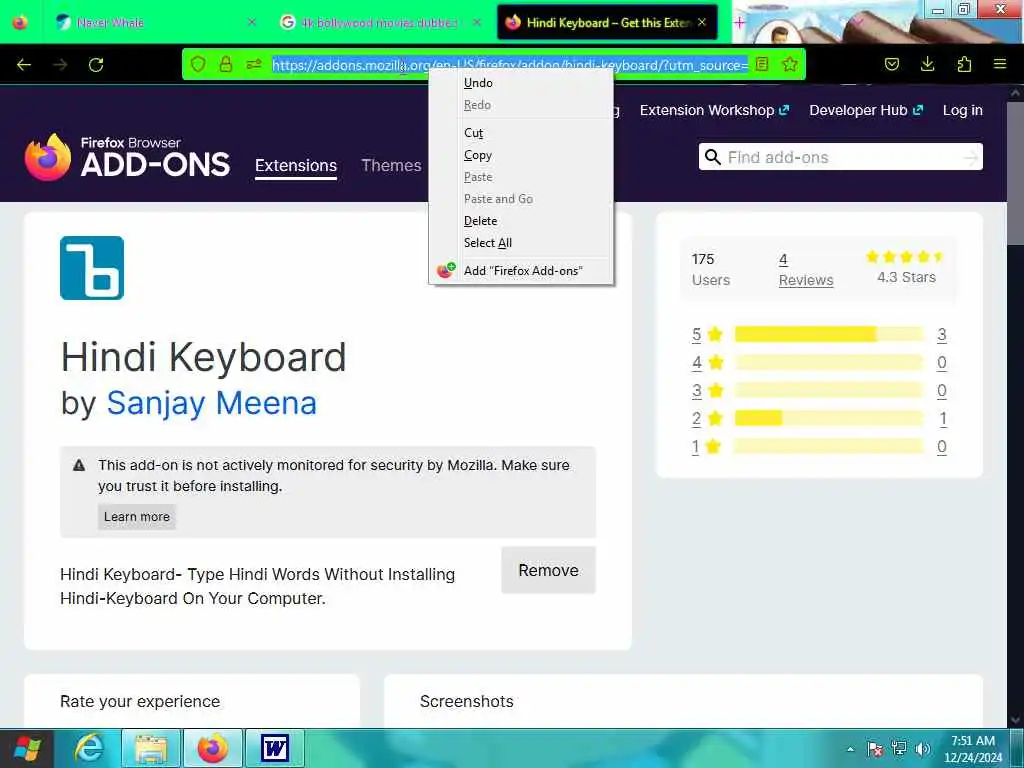The width and height of the screenshot is (1024, 768).
Task: Click the network tray icon
Action: coord(899,749)
